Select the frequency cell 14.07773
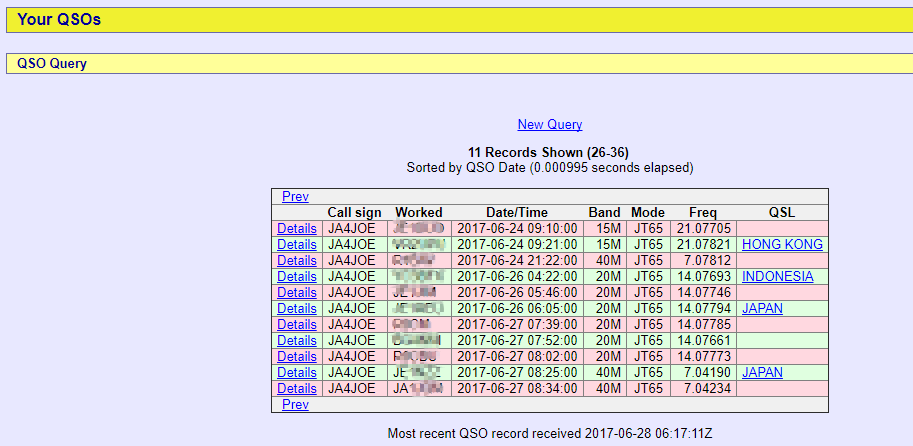Image resolution: width=913 pixels, height=446 pixels. [x=703, y=356]
